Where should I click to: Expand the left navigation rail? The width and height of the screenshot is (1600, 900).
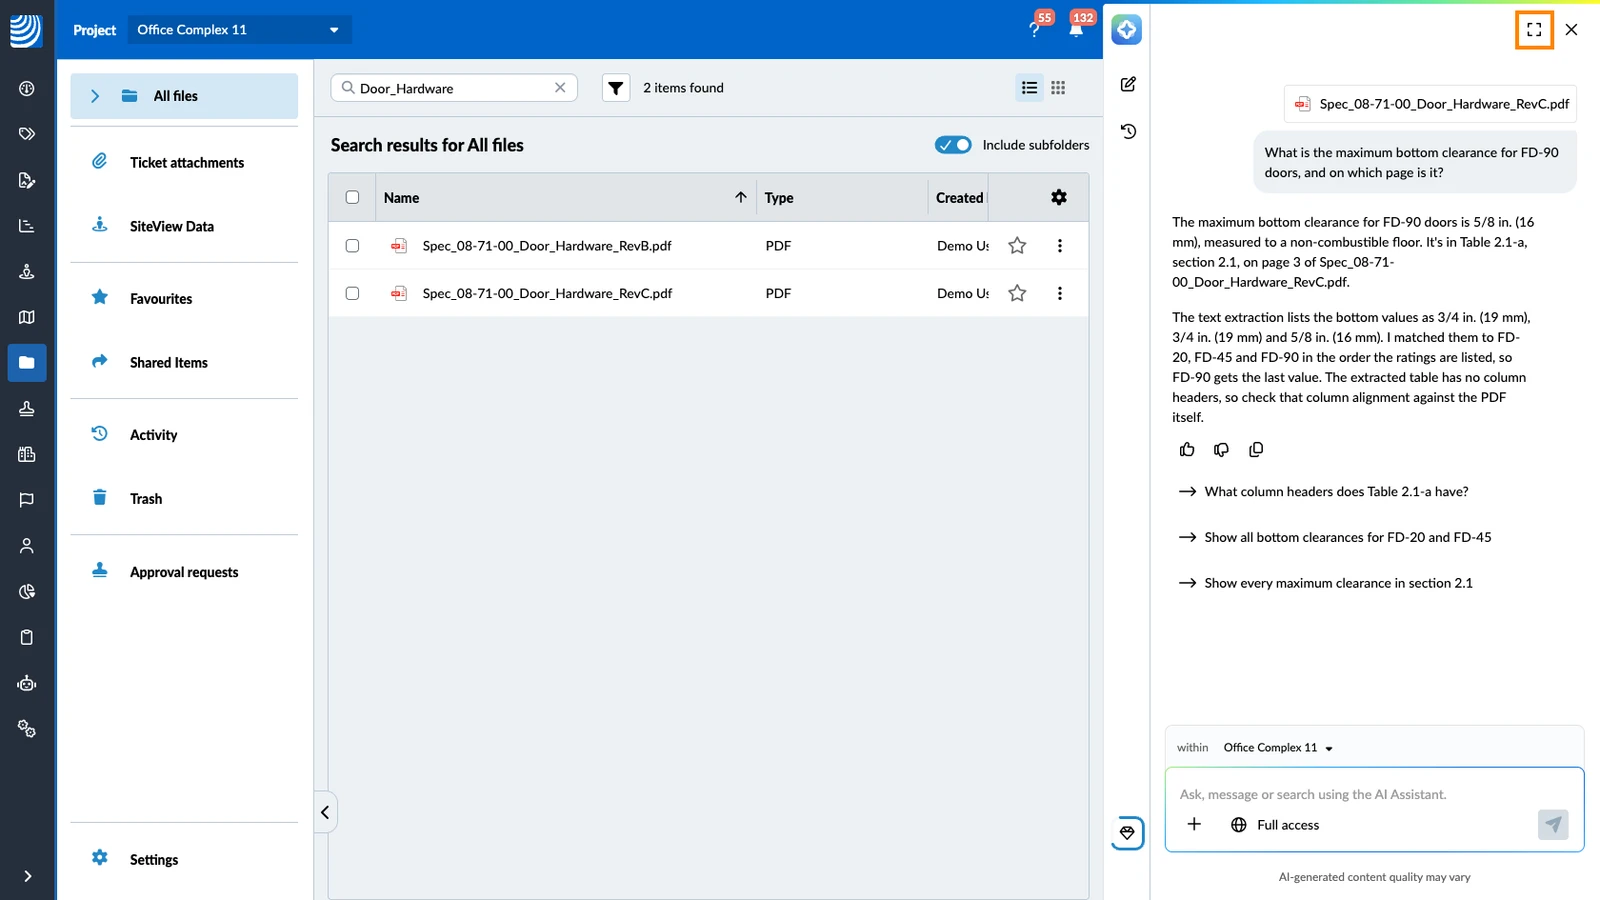click(x=27, y=876)
